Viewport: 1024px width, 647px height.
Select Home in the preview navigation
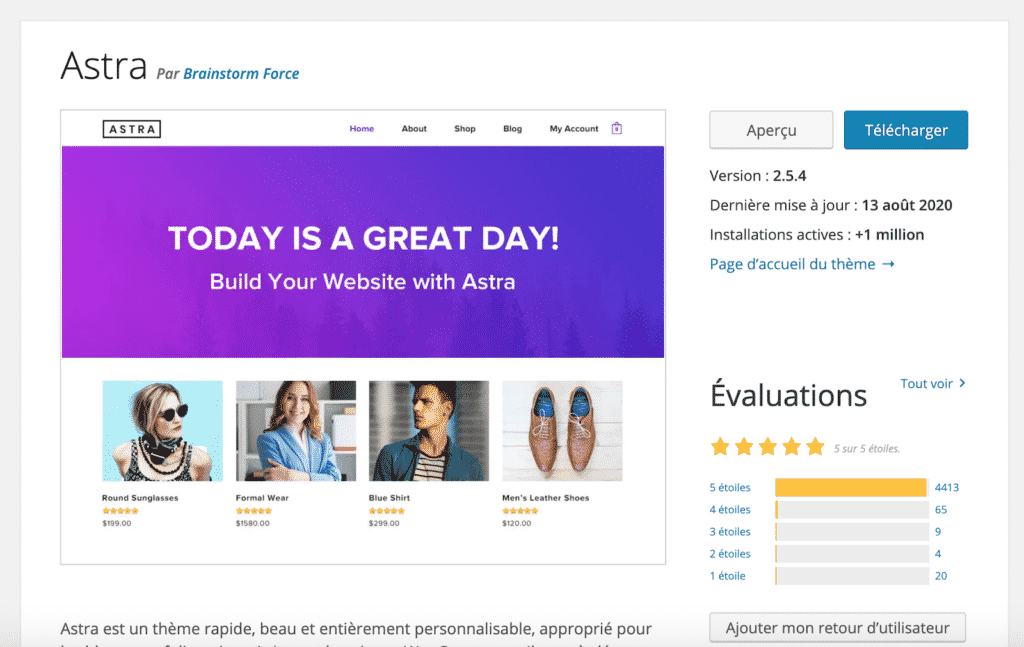click(361, 128)
